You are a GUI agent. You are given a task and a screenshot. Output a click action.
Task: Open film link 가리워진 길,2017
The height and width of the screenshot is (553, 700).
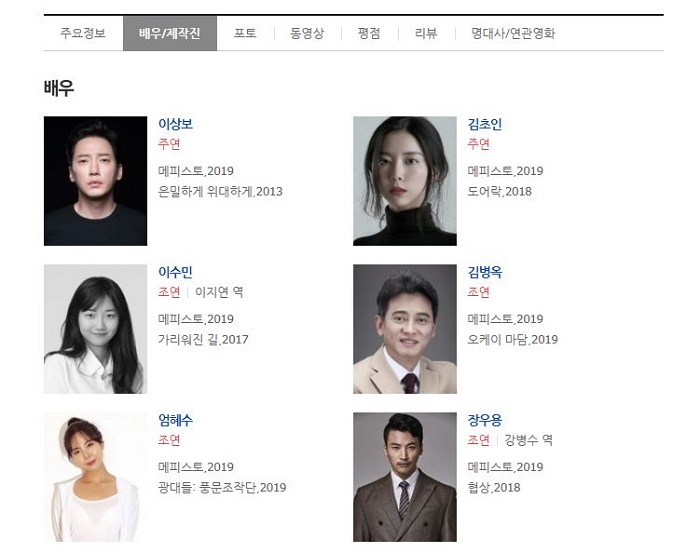[x=203, y=340]
